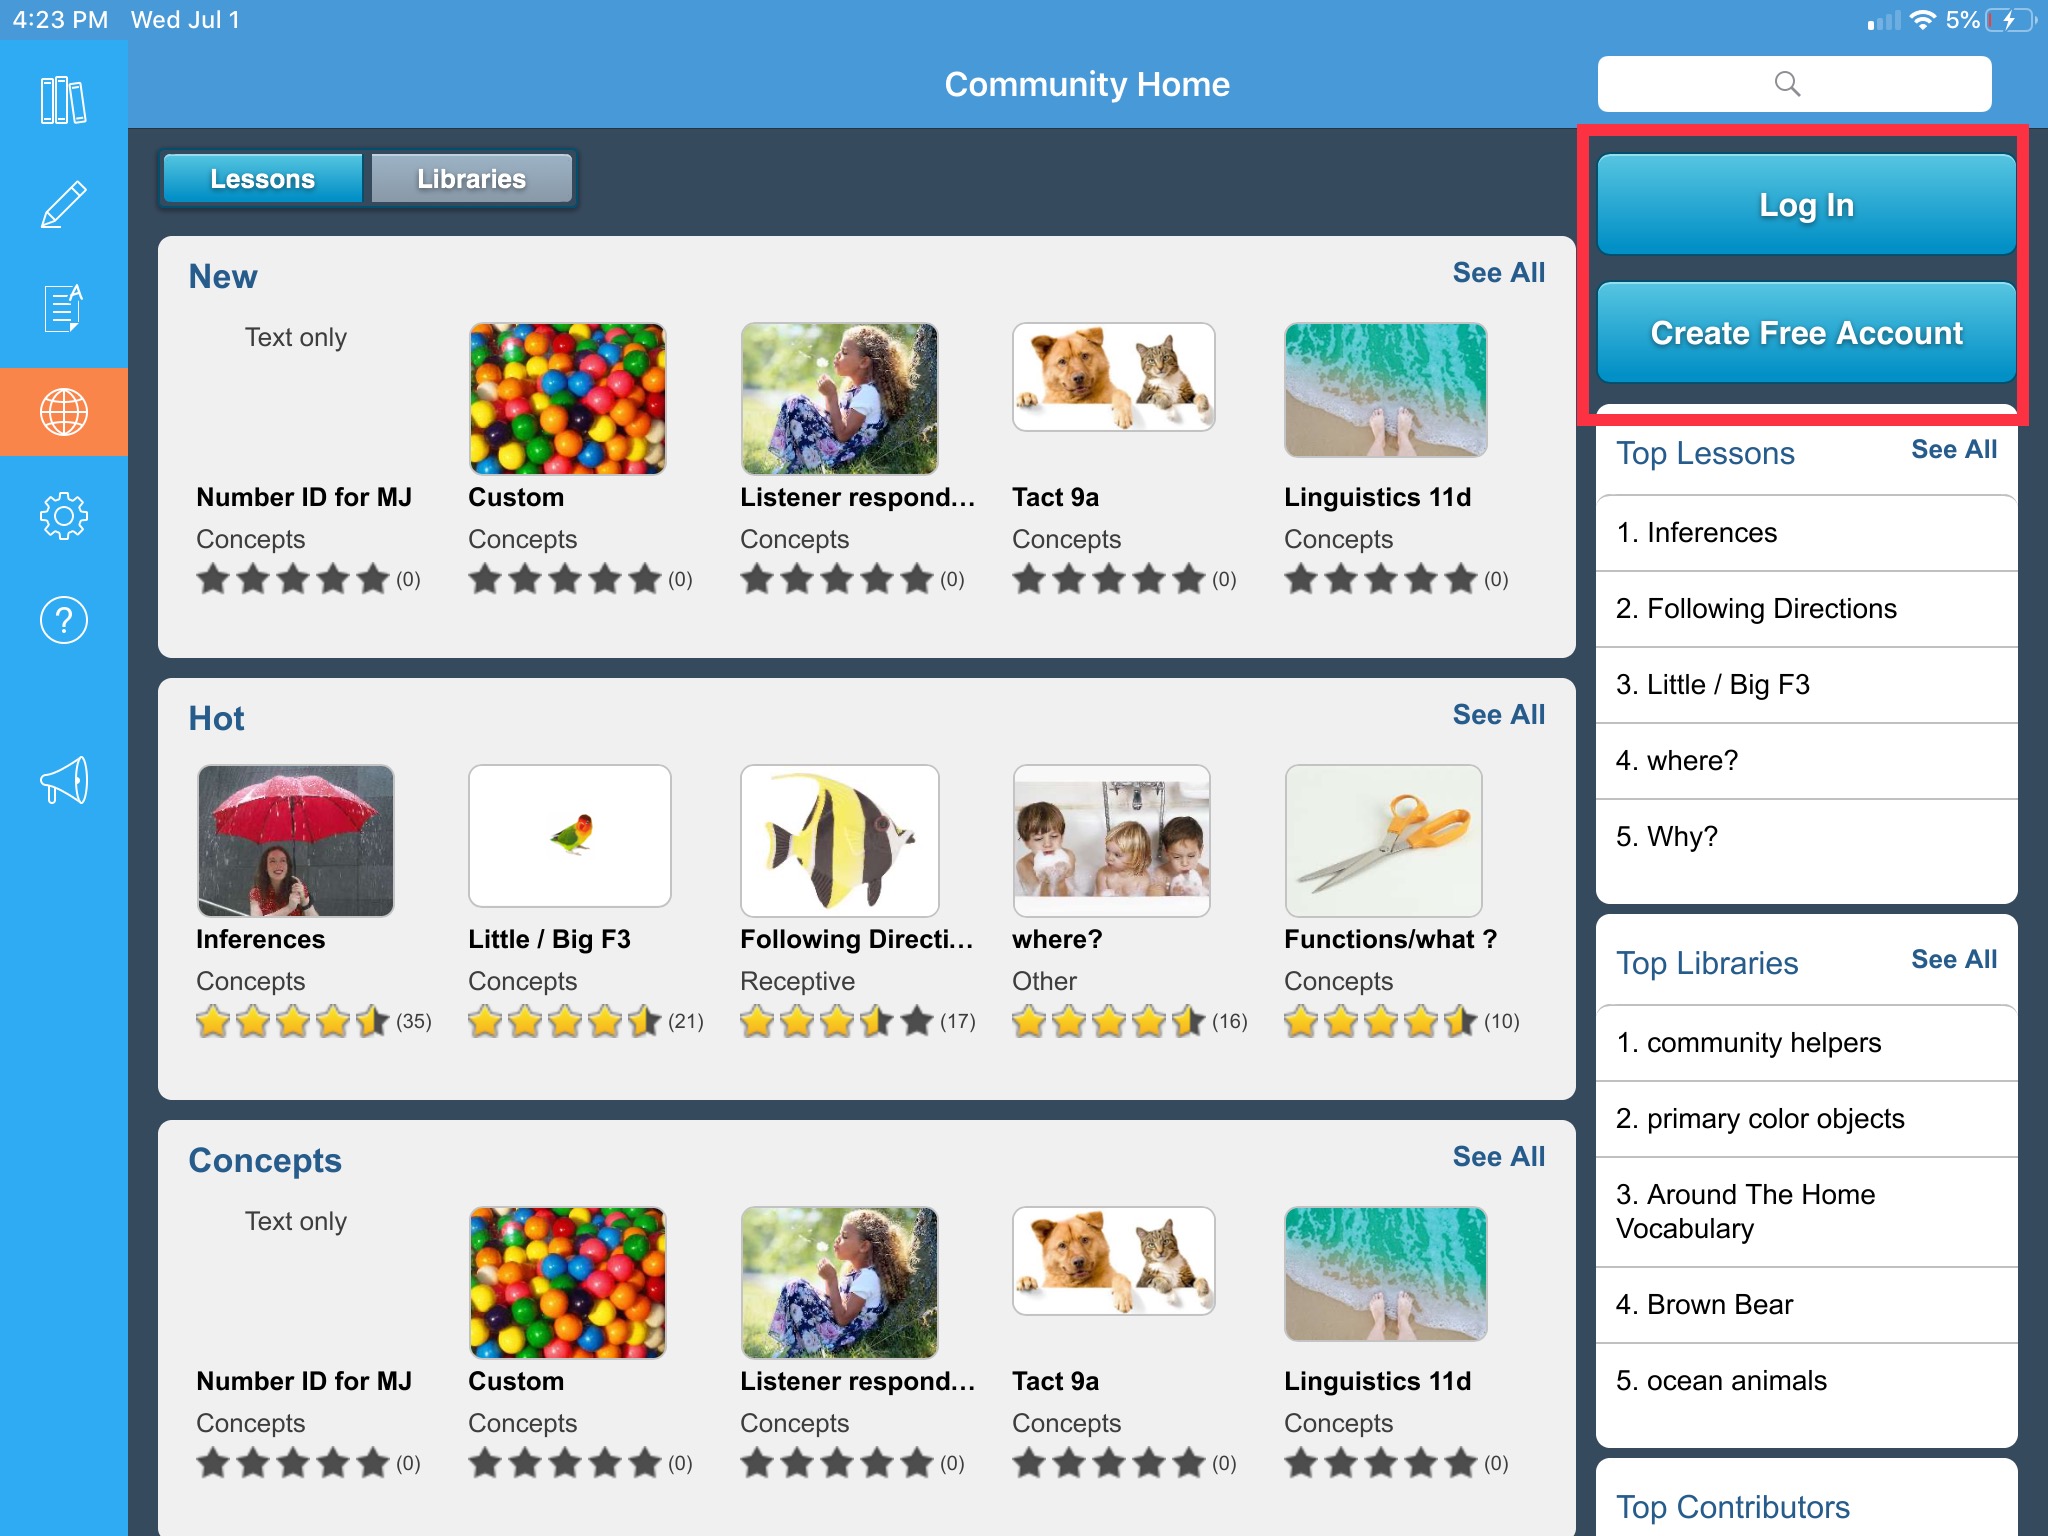See All Top Lessons
The width and height of the screenshot is (2048, 1536).
[x=1953, y=449]
